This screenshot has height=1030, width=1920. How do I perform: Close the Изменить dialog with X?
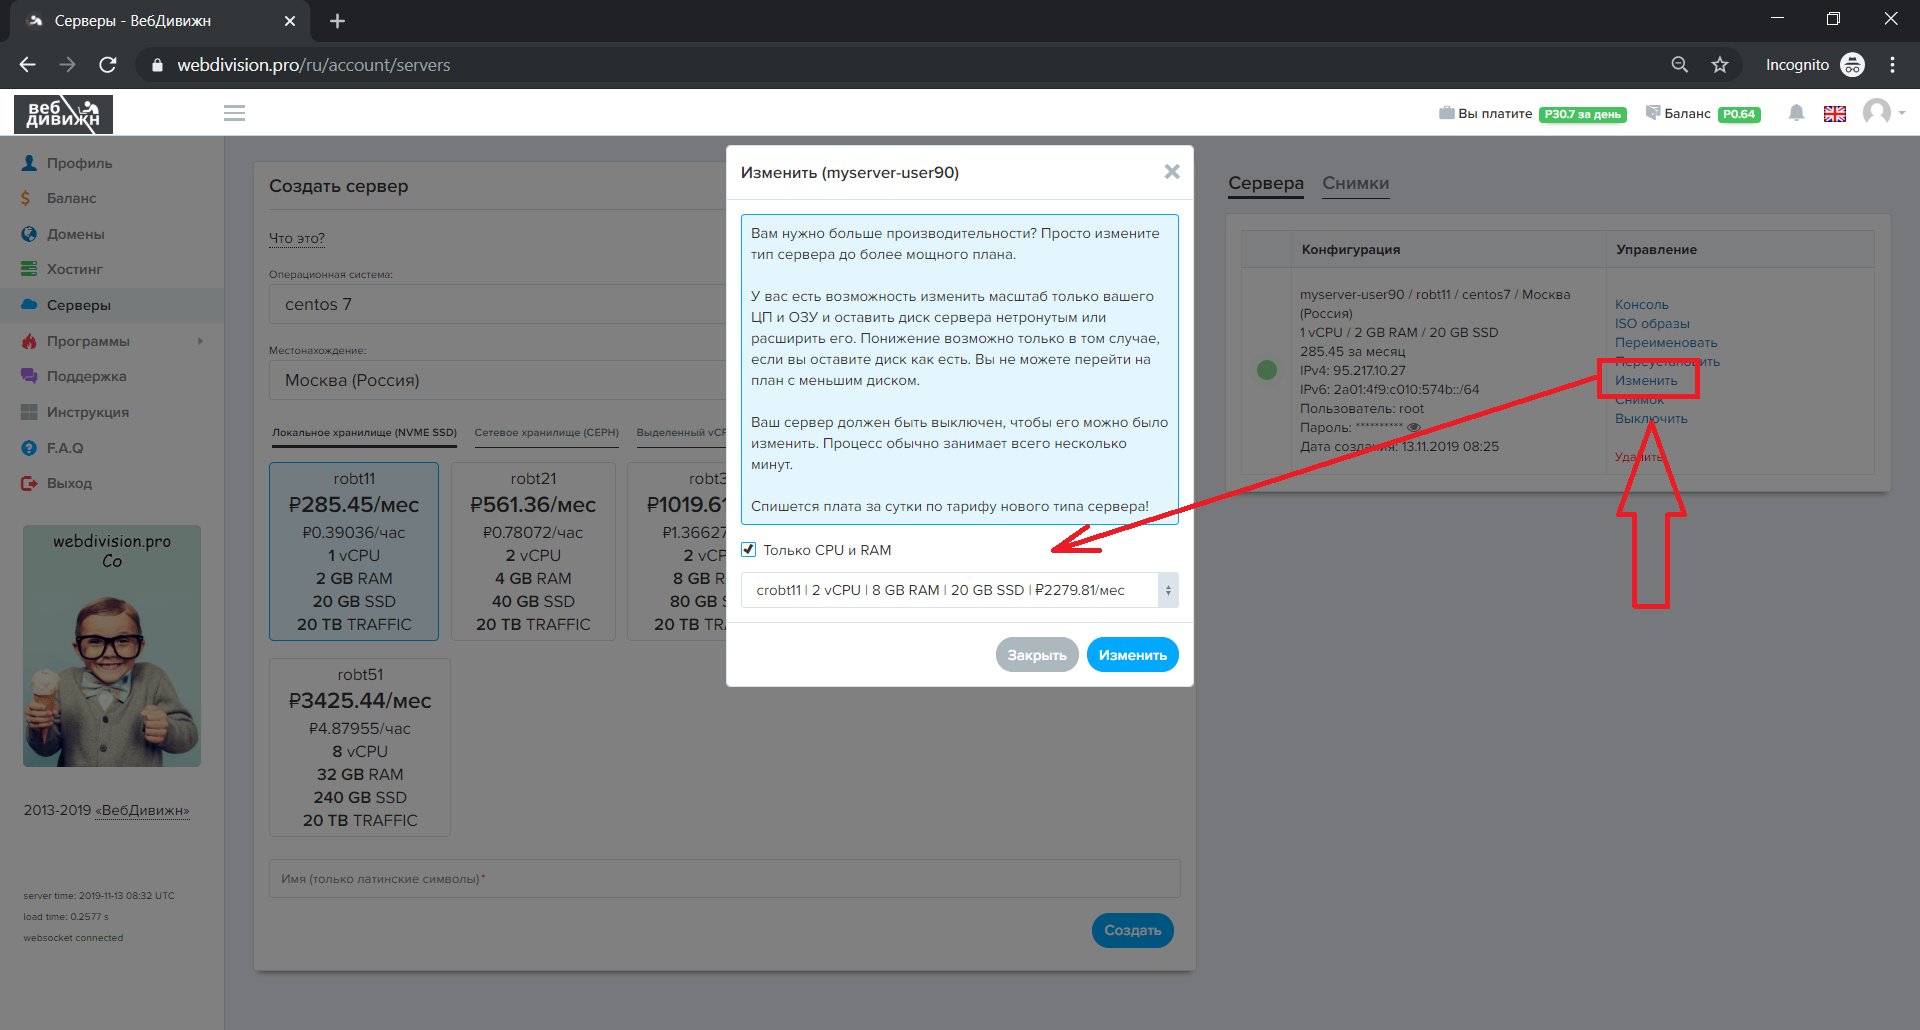pos(1171,172)
